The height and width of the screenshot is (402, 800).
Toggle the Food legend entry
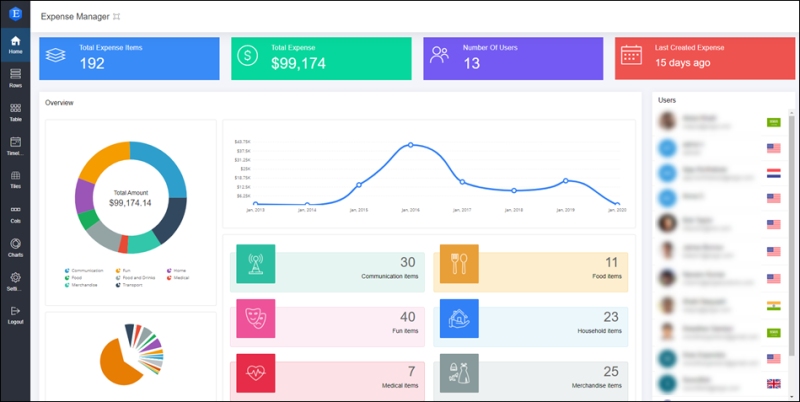pyautogui.click(x=73, y=278)
